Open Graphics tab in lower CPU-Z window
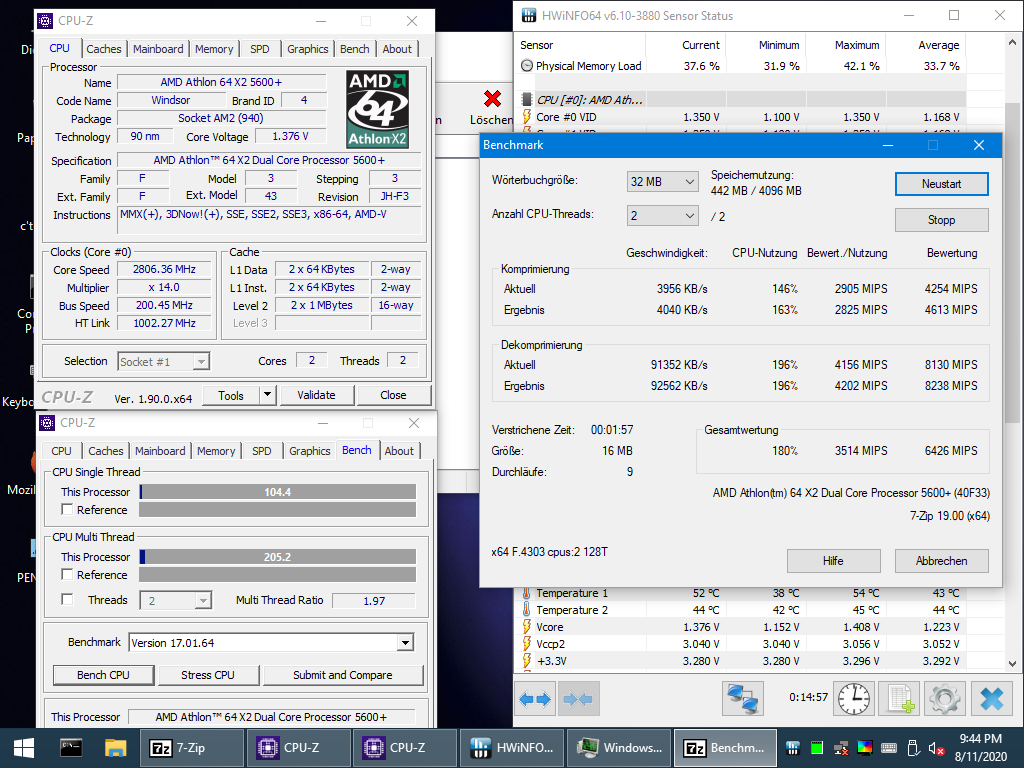1024x768 pixels. tap(310, 451)
